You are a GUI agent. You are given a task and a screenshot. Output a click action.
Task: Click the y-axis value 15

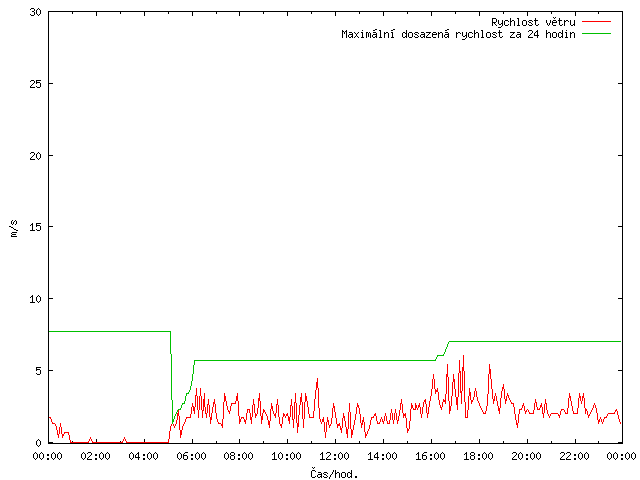pyautogui.click(x=36, y=227)
